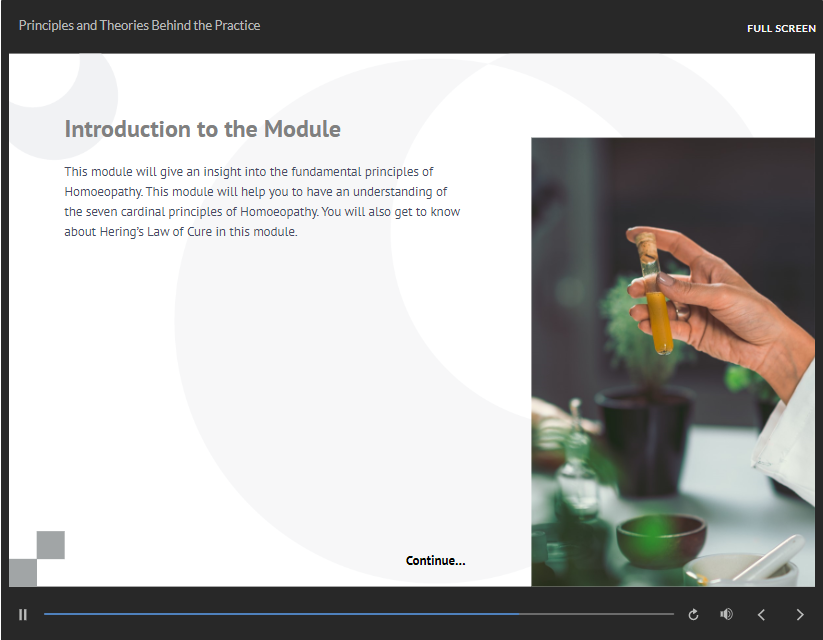Select the 'Introduction to the Module' heading
This screenshot has width=823, height=640.
(202, 129)
